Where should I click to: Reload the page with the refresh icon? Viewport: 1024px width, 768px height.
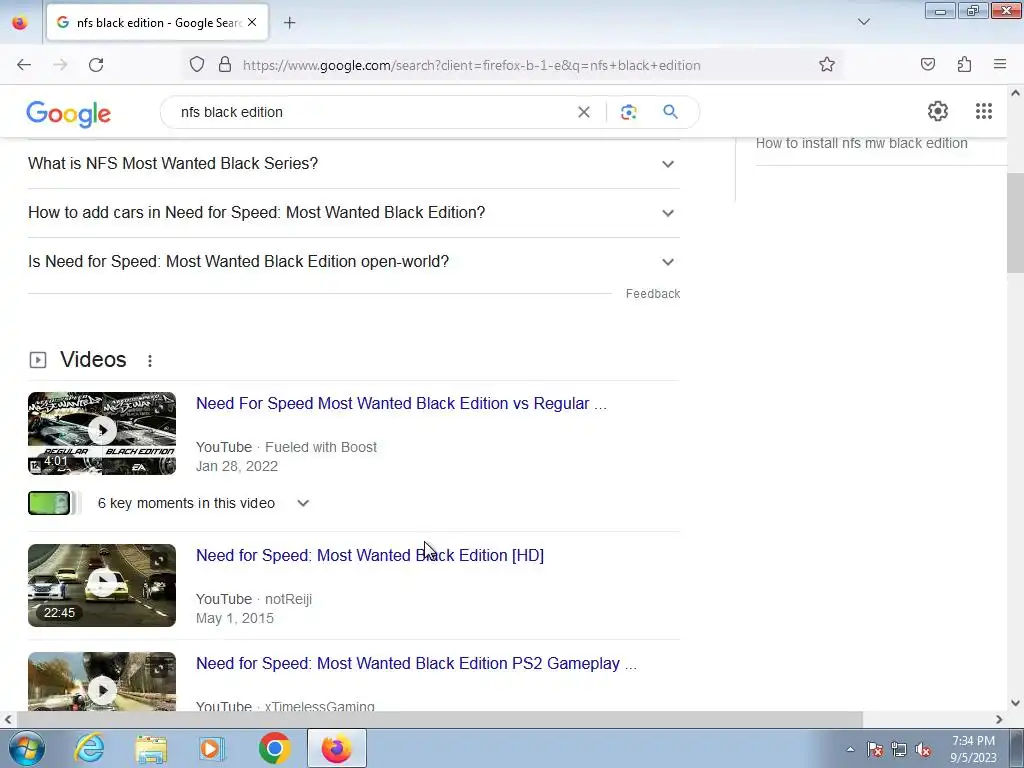(96, 65)
